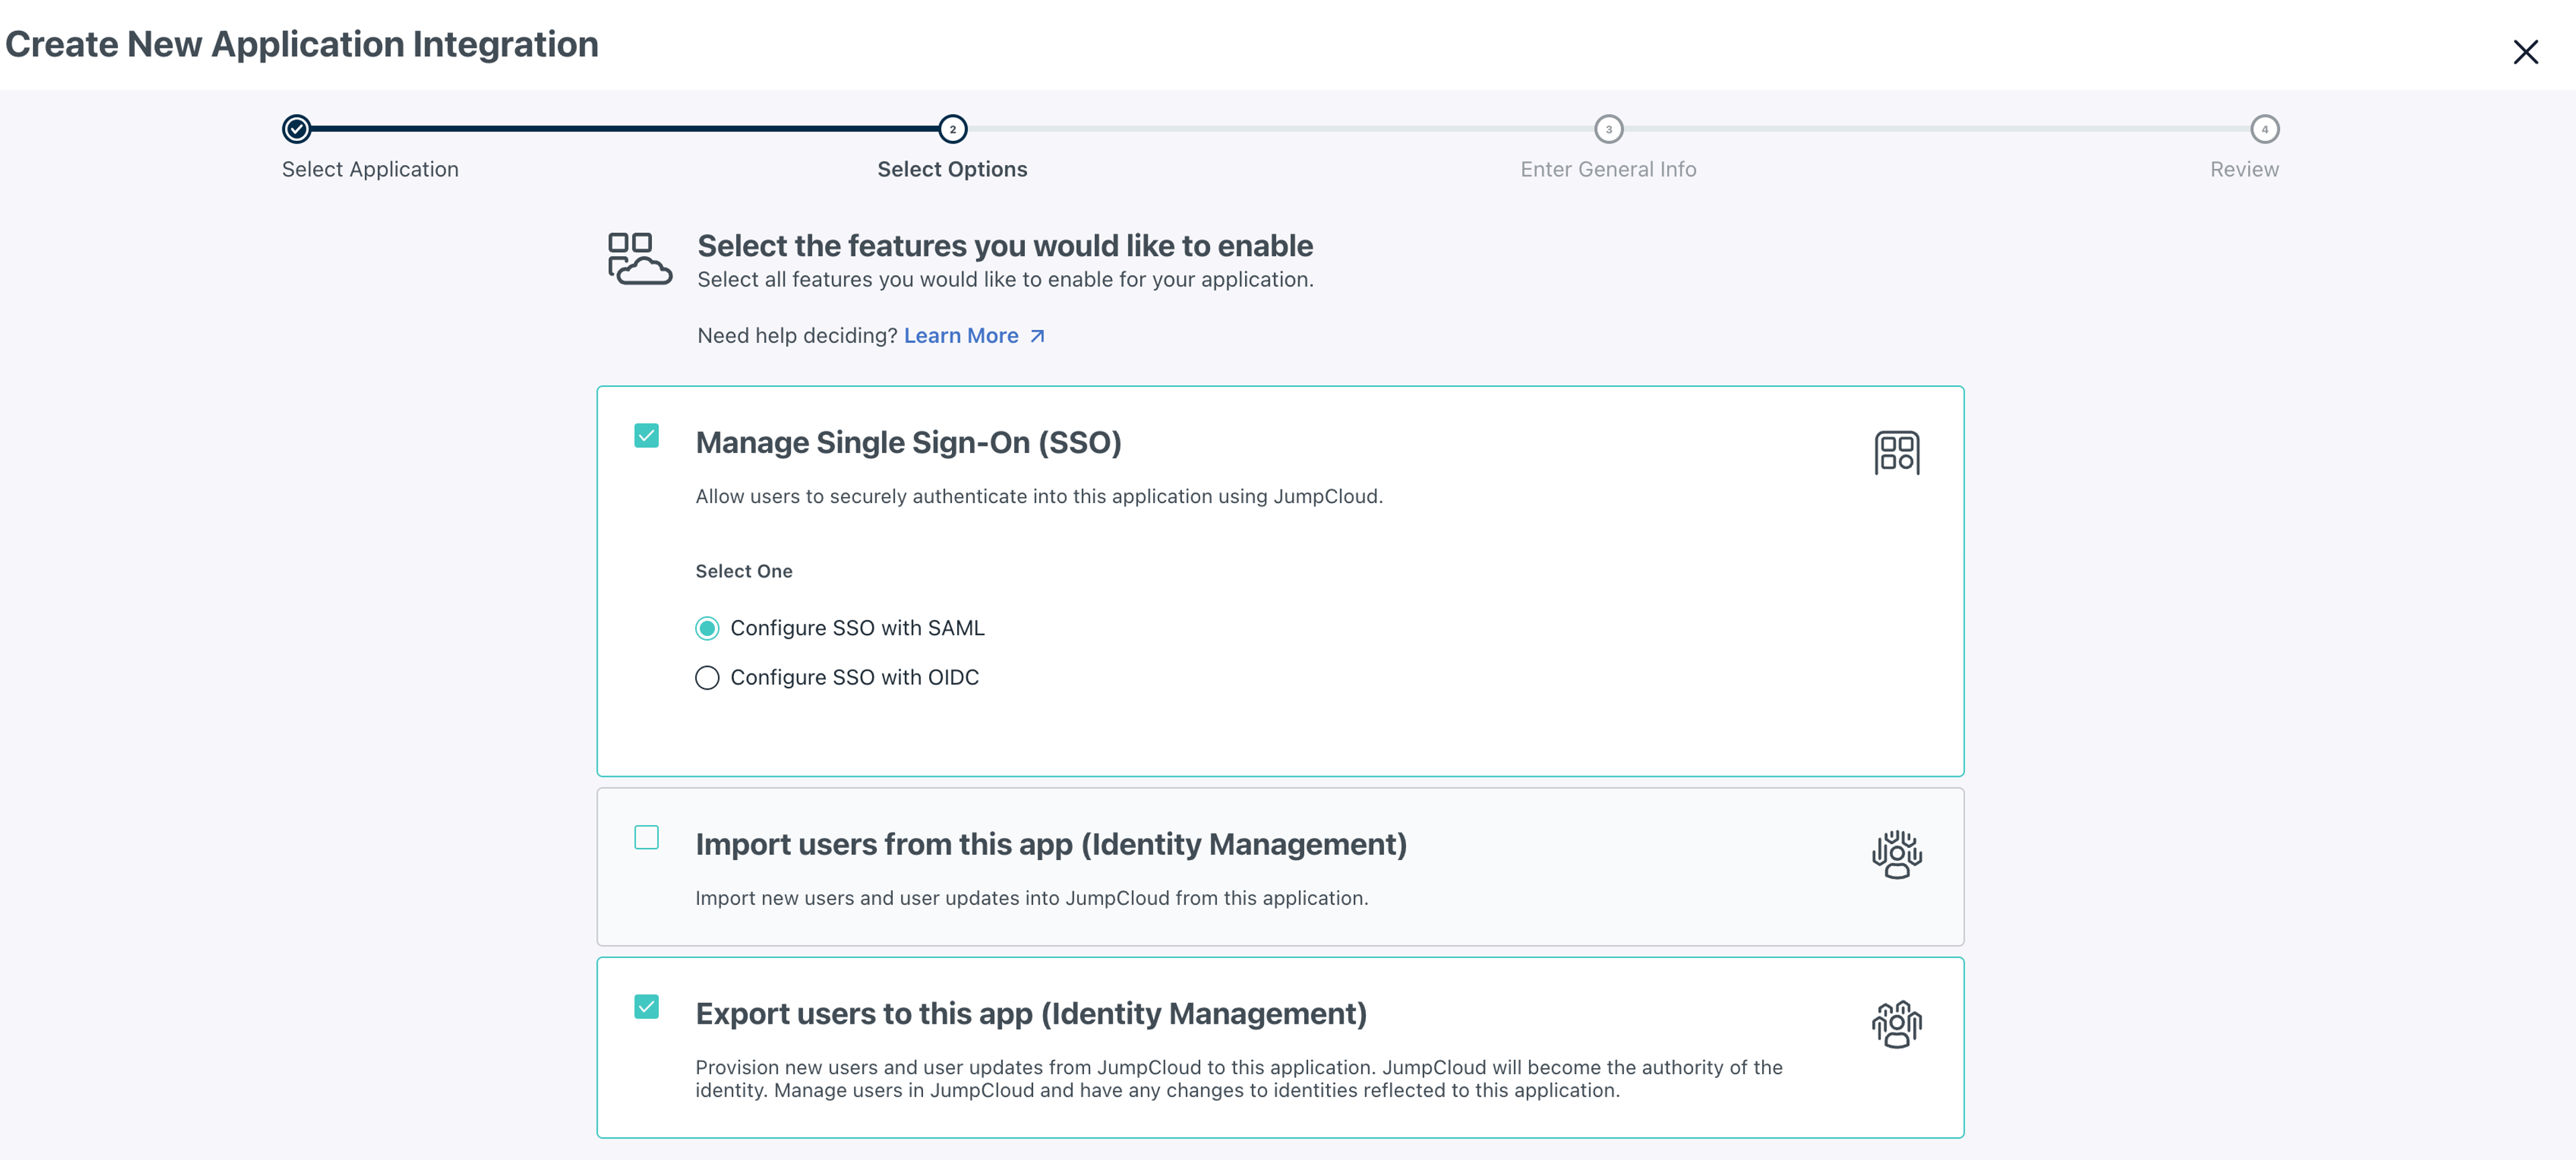
Task: Click the completed step one checkmark circle
Action: pos(296,129)
